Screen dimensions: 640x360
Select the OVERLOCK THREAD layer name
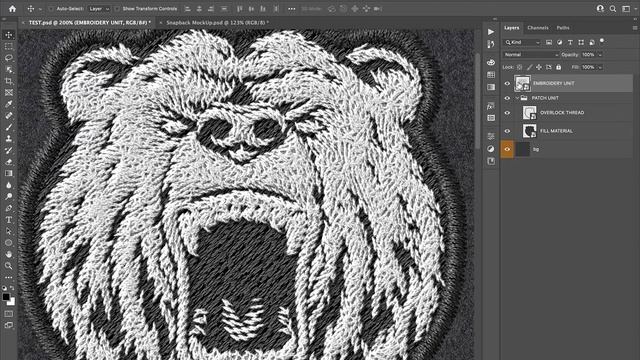[x=562, y=113]
